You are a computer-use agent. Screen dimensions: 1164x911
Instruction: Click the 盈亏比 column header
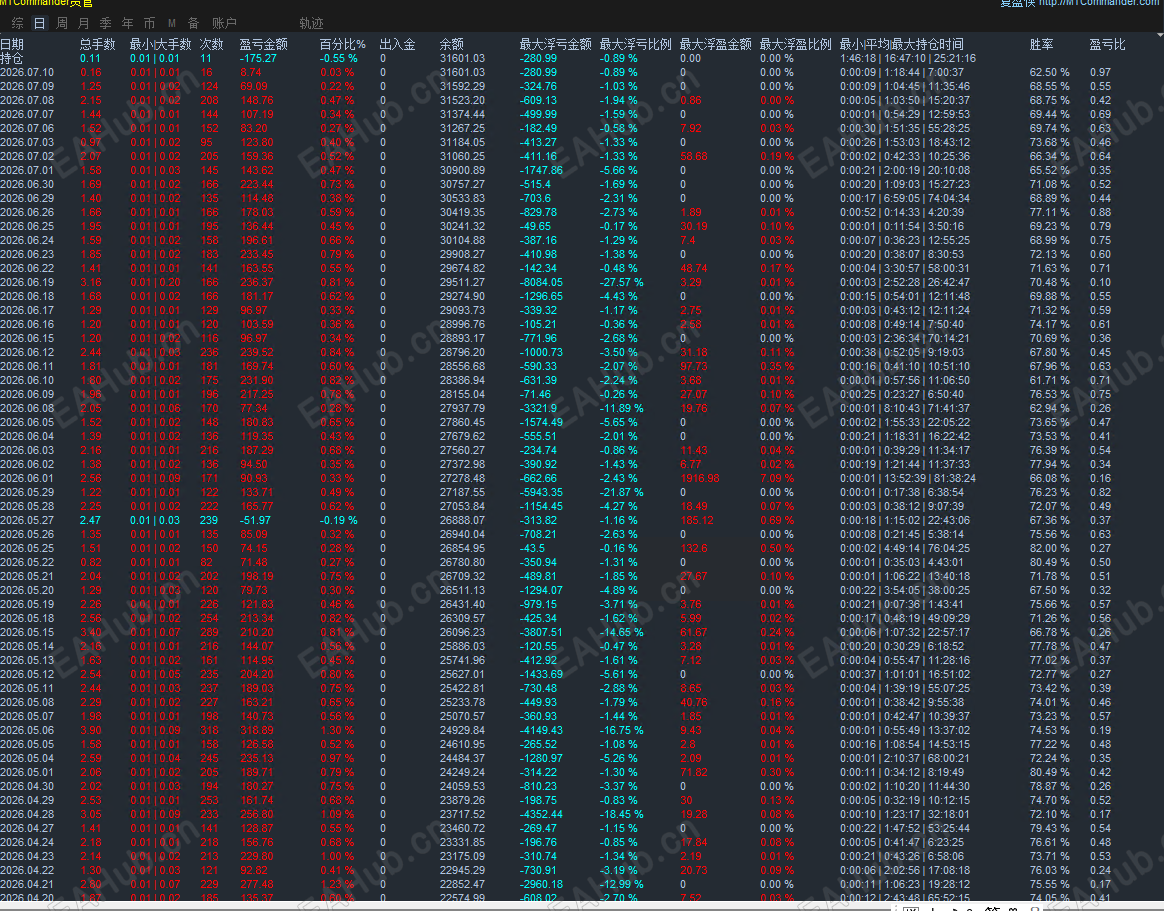pyautogui.click(x=1107, y=45)
